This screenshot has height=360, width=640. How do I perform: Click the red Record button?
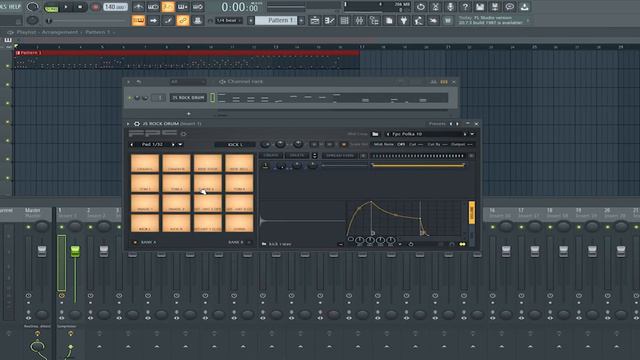[x=96, y=7]
